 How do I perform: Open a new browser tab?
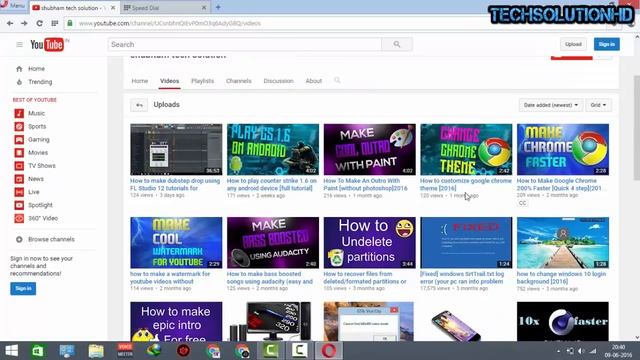point(218,7)
